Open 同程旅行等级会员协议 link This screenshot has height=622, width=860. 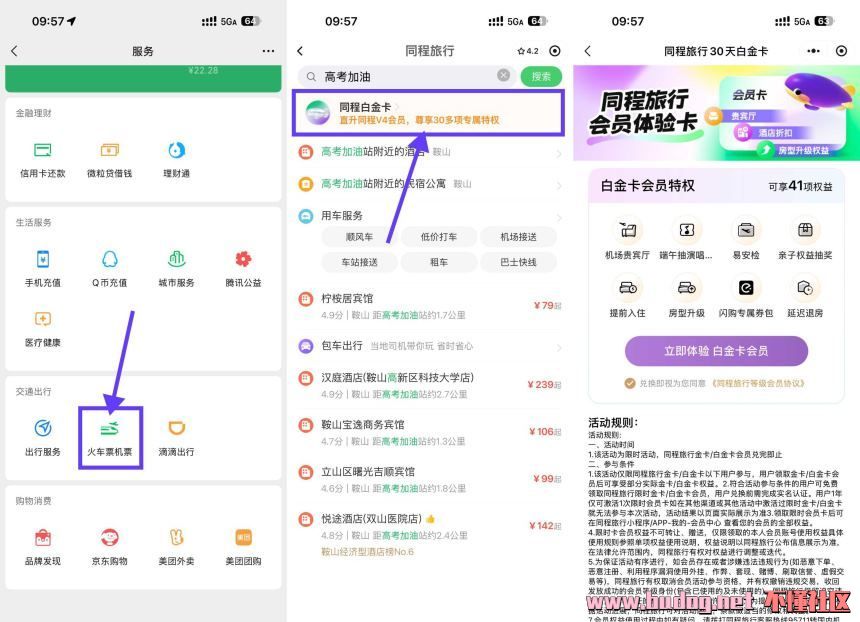757,383
